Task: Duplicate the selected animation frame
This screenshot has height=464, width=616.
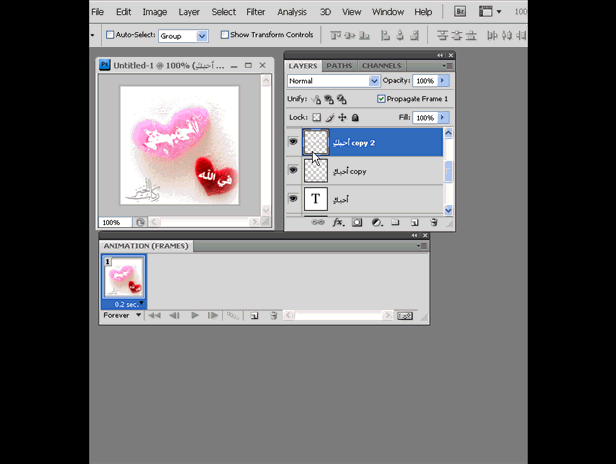Action: click(254, 316)
